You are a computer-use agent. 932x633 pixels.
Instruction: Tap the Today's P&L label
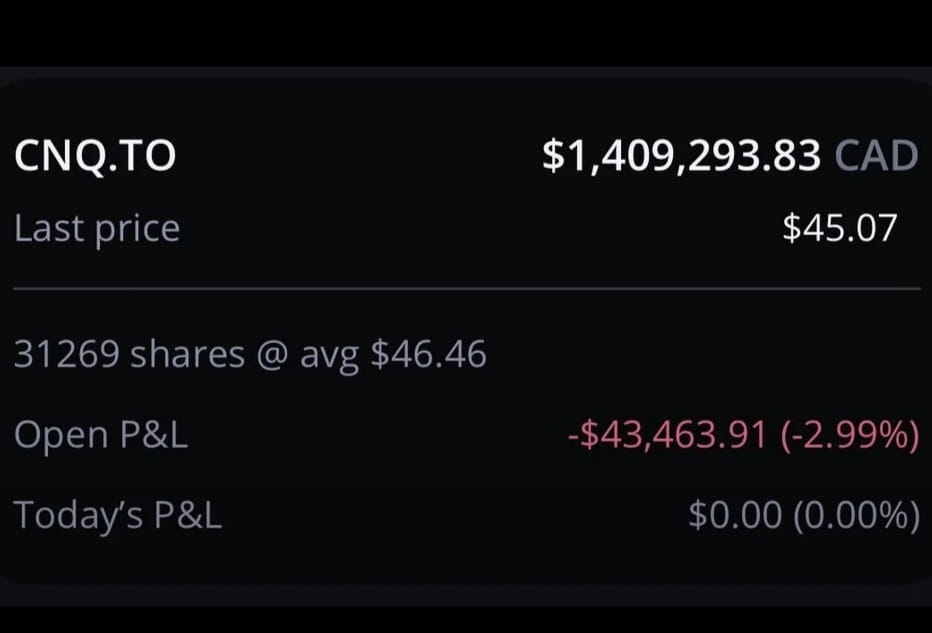coord(118,515)
